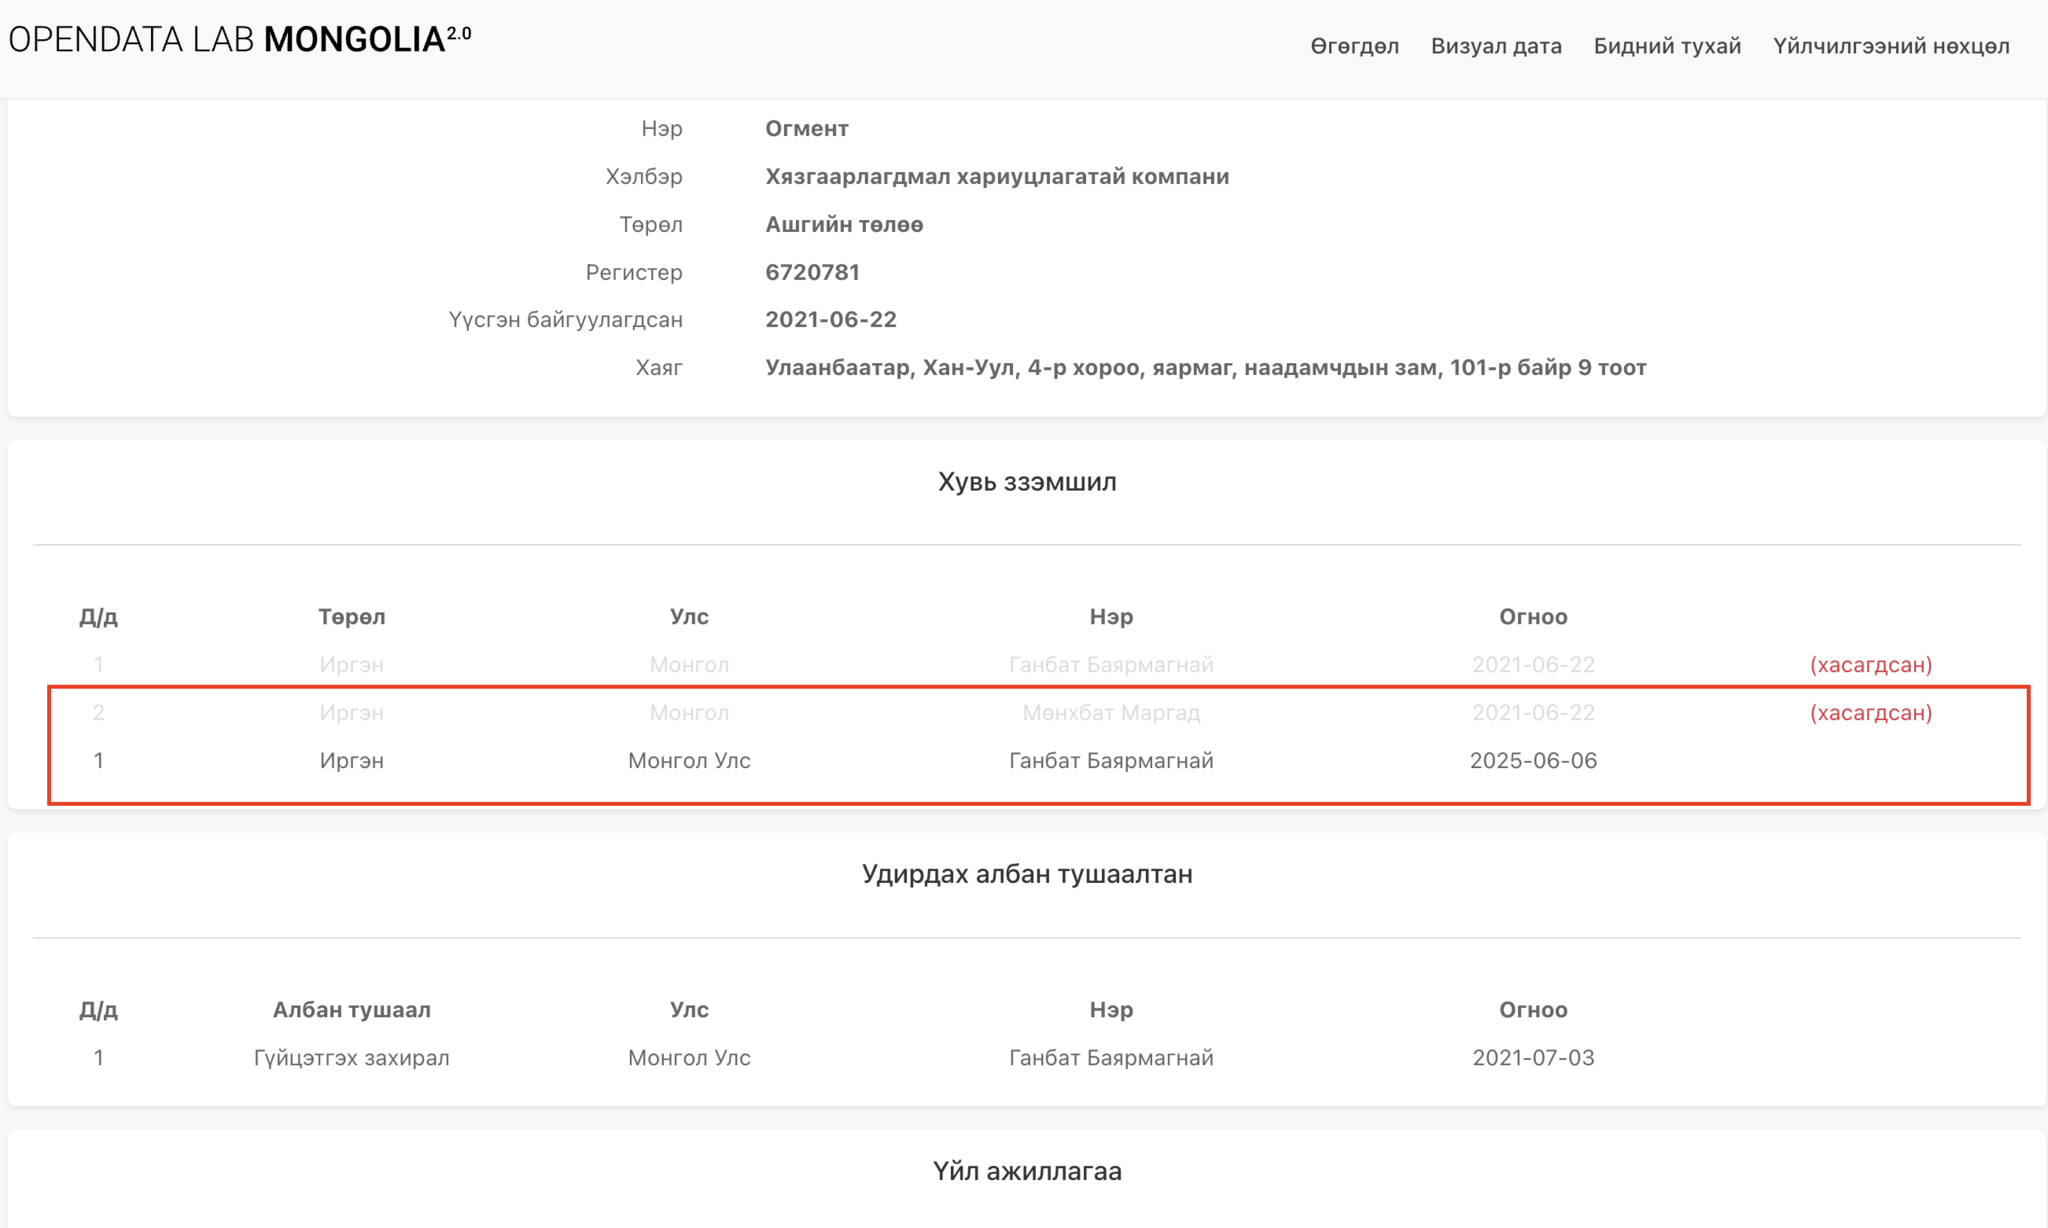The image size is (2048, 1228).
Task: Go to Бидний тухай page
Action: [1666, 46]
